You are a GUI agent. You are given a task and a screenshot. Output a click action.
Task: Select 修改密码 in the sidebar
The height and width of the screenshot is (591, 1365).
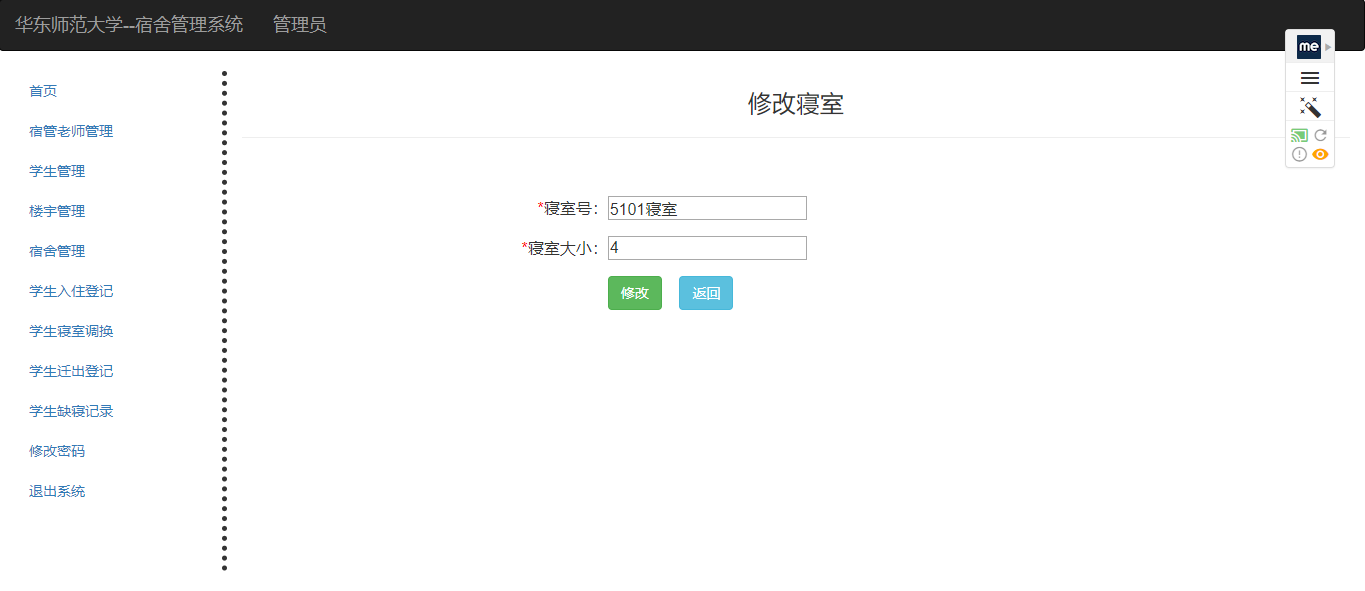57,451
